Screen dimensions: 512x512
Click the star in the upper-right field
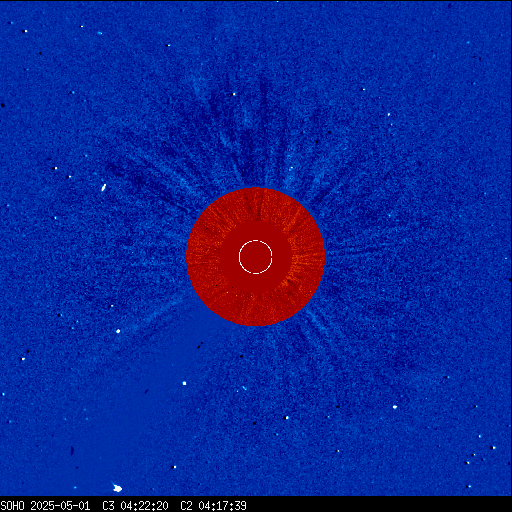[363, 89]
